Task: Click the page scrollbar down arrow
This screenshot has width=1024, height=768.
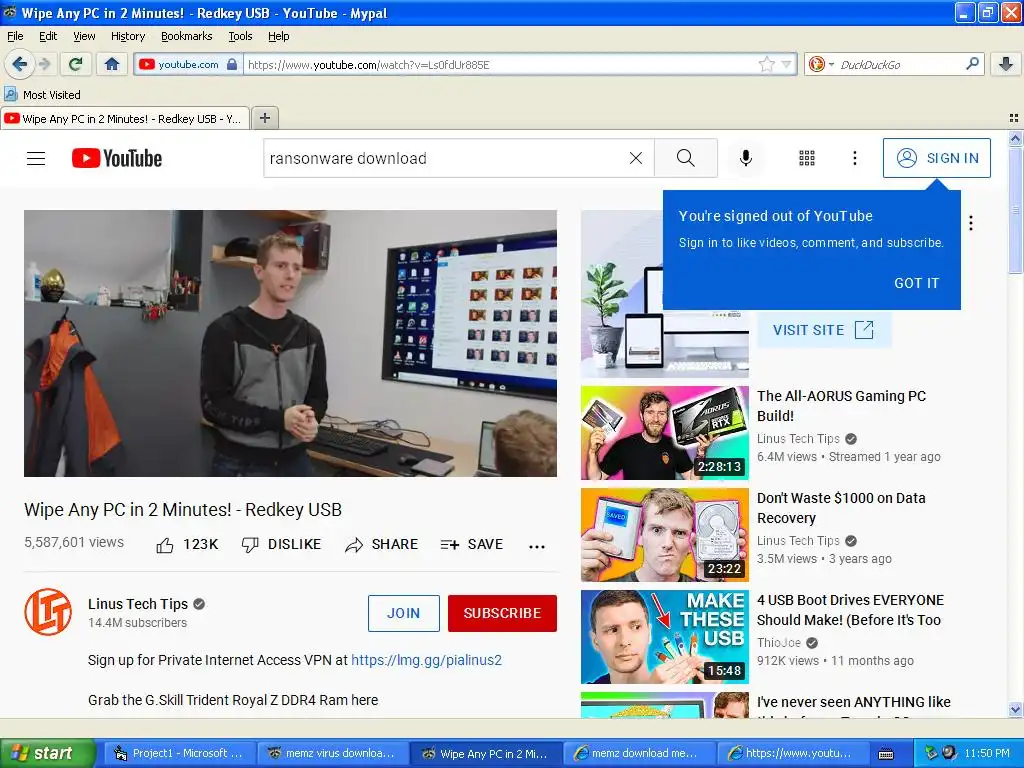Action: [x=1015, y=709]
